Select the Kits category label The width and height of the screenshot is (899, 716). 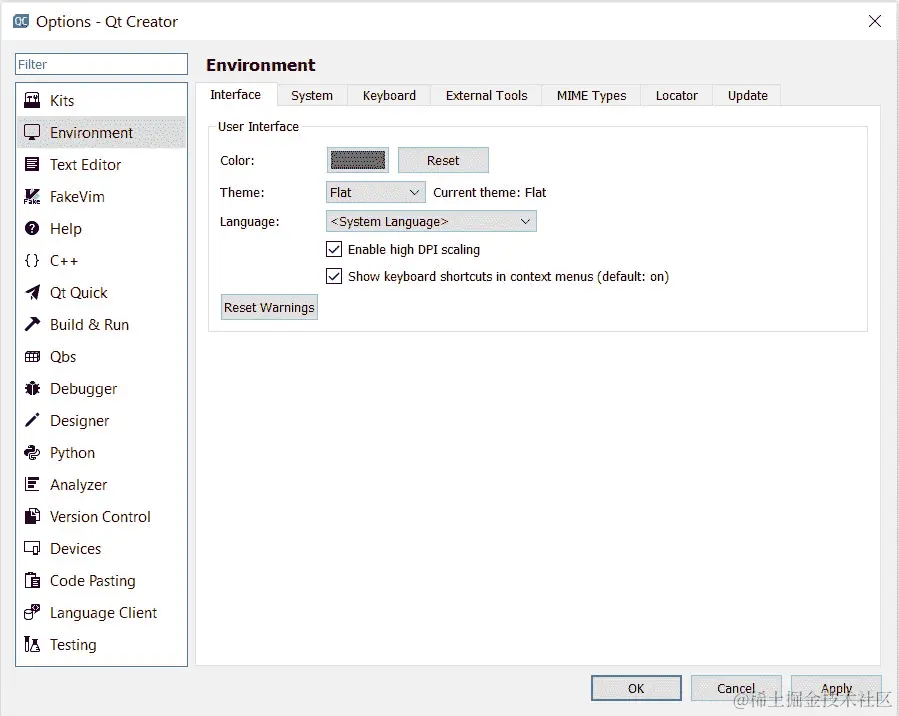pyautogui.click(x=62, y=101)
